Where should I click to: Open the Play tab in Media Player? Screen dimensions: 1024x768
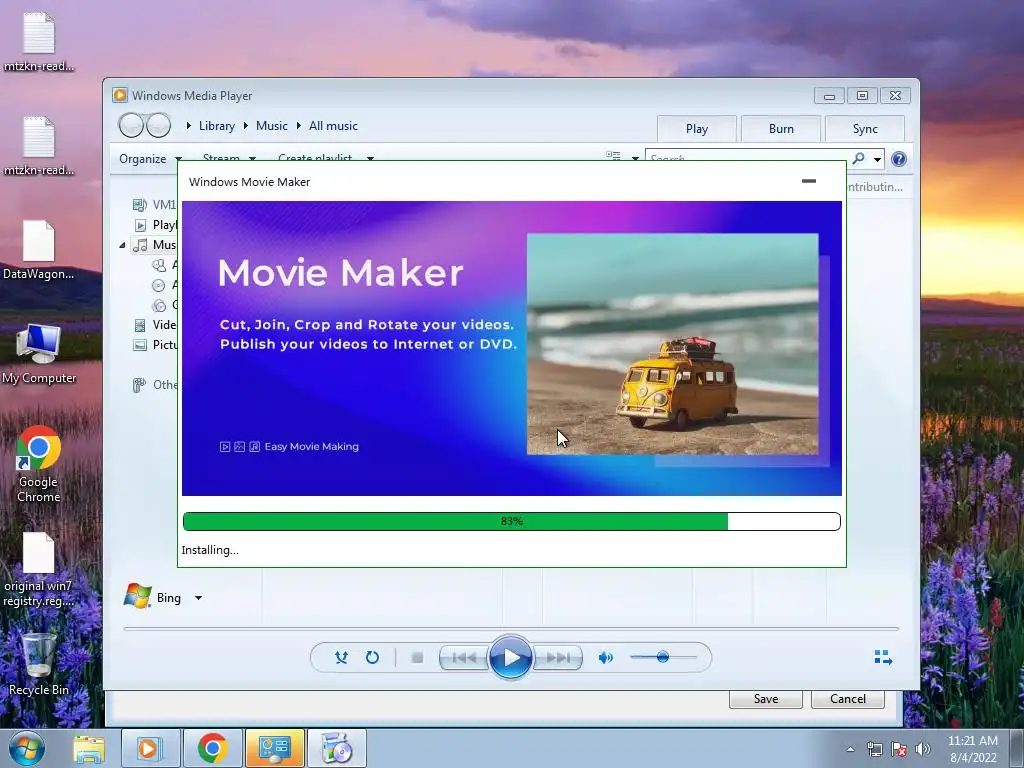[x=697, y=129]
